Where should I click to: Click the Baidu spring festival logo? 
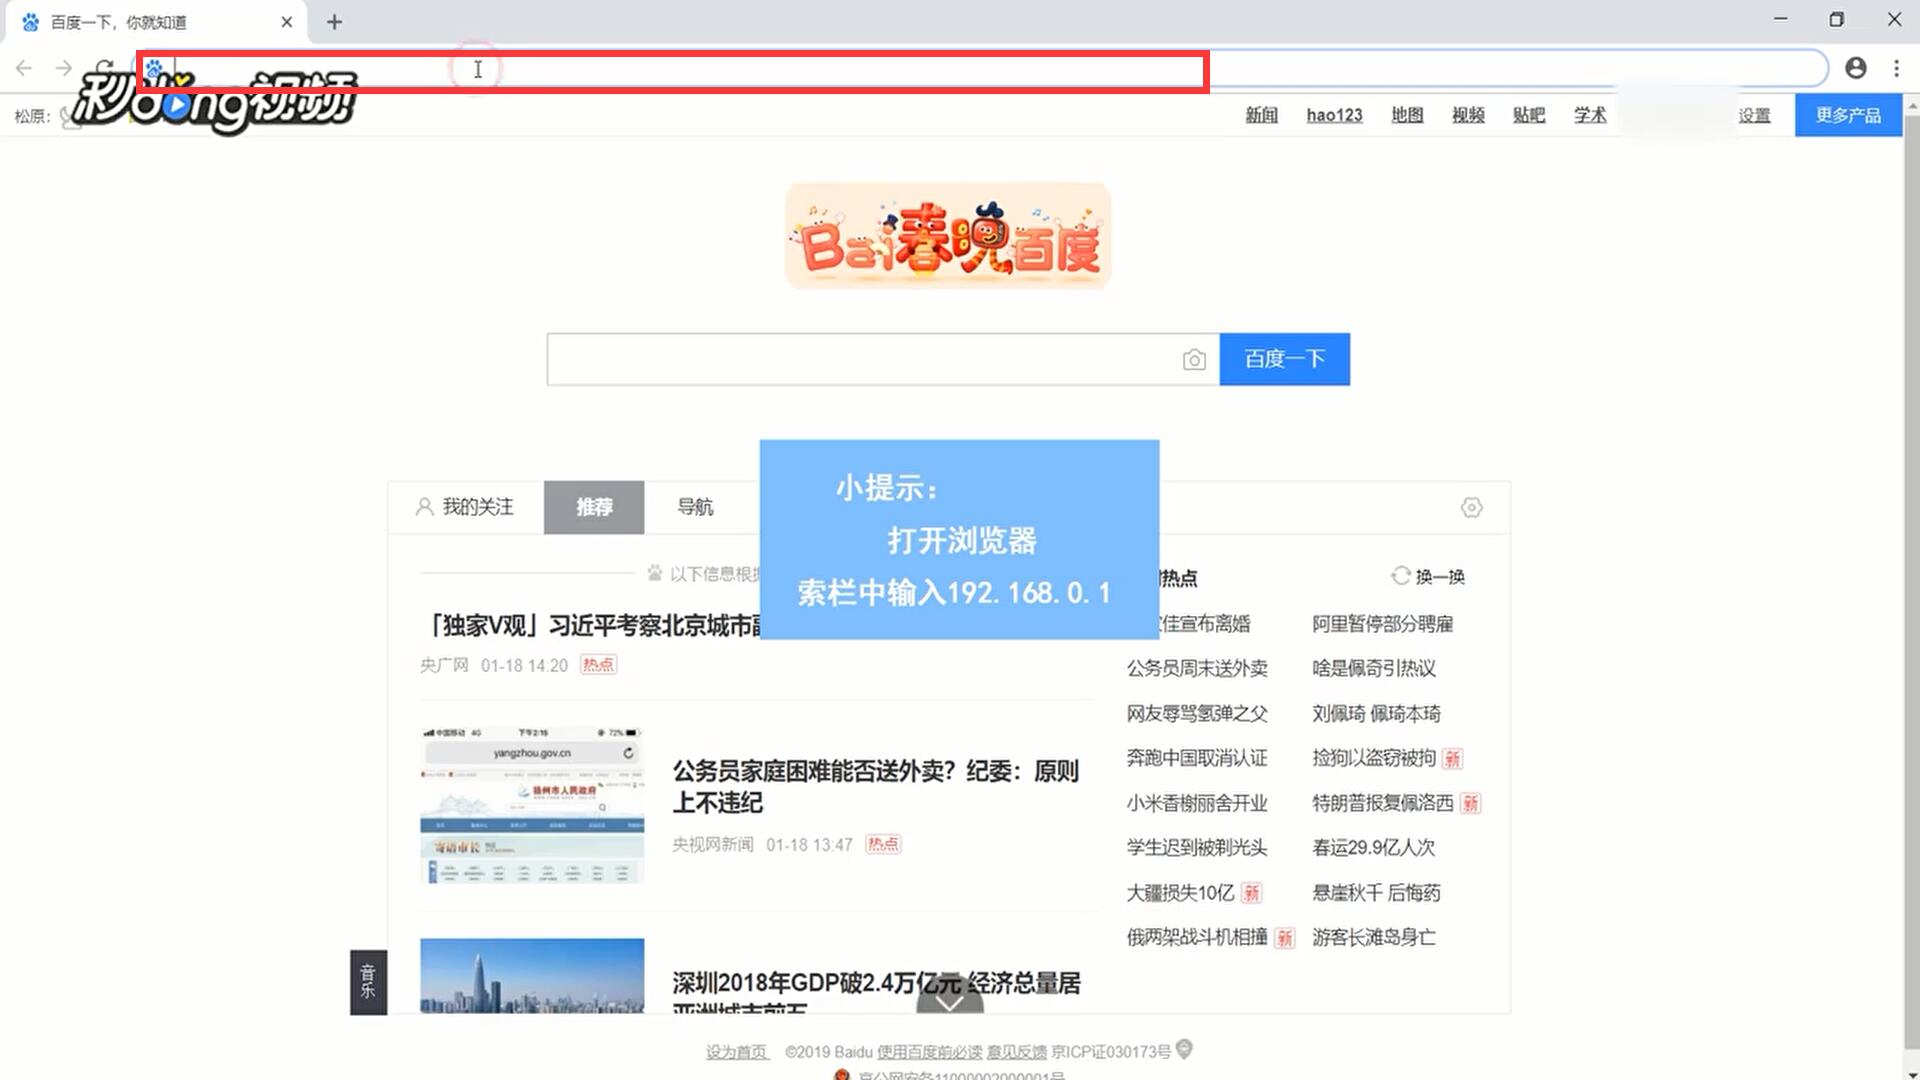pyautogui.click(x=948, y=236)
